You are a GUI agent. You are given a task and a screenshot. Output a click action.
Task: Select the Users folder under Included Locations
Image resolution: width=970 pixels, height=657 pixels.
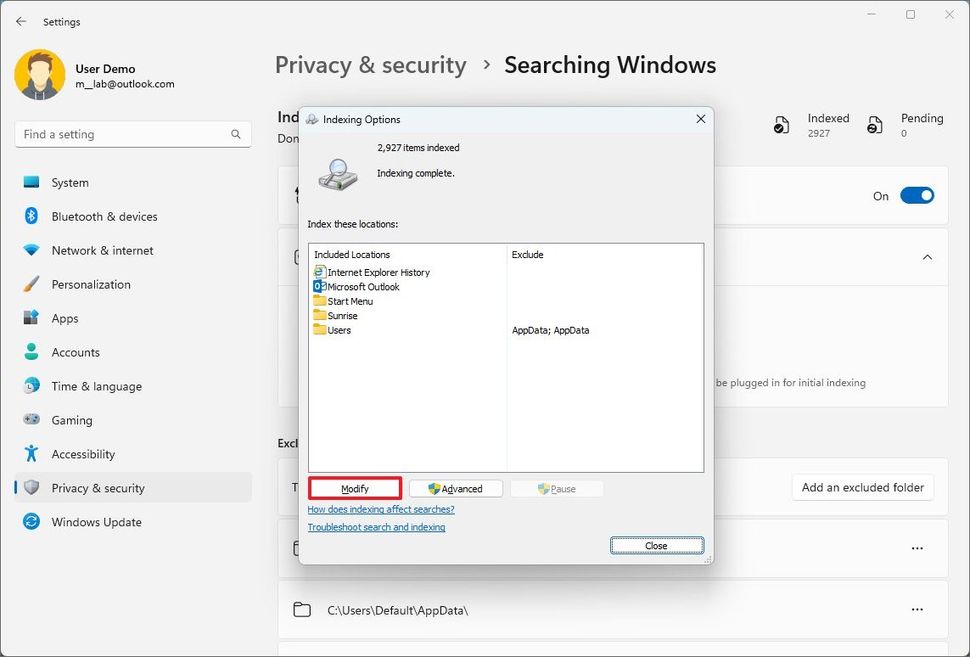(338, 329)
